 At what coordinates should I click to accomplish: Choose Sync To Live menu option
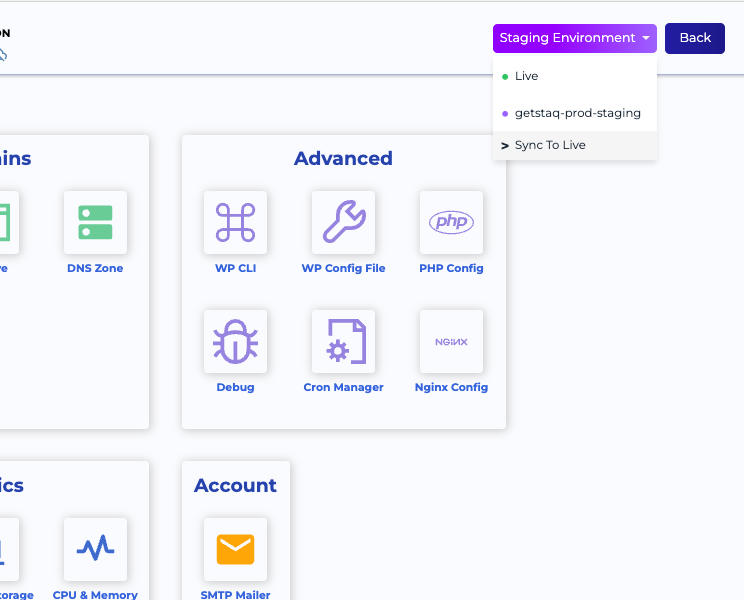coord(575,145)
